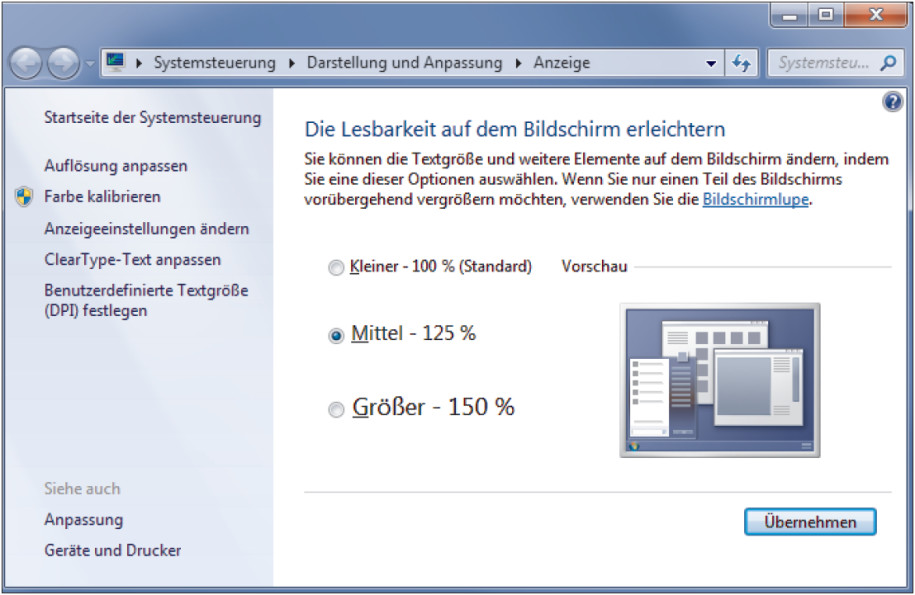Refresh the page with the refresh icon
915x595 pixels.
tap(741, 63)
